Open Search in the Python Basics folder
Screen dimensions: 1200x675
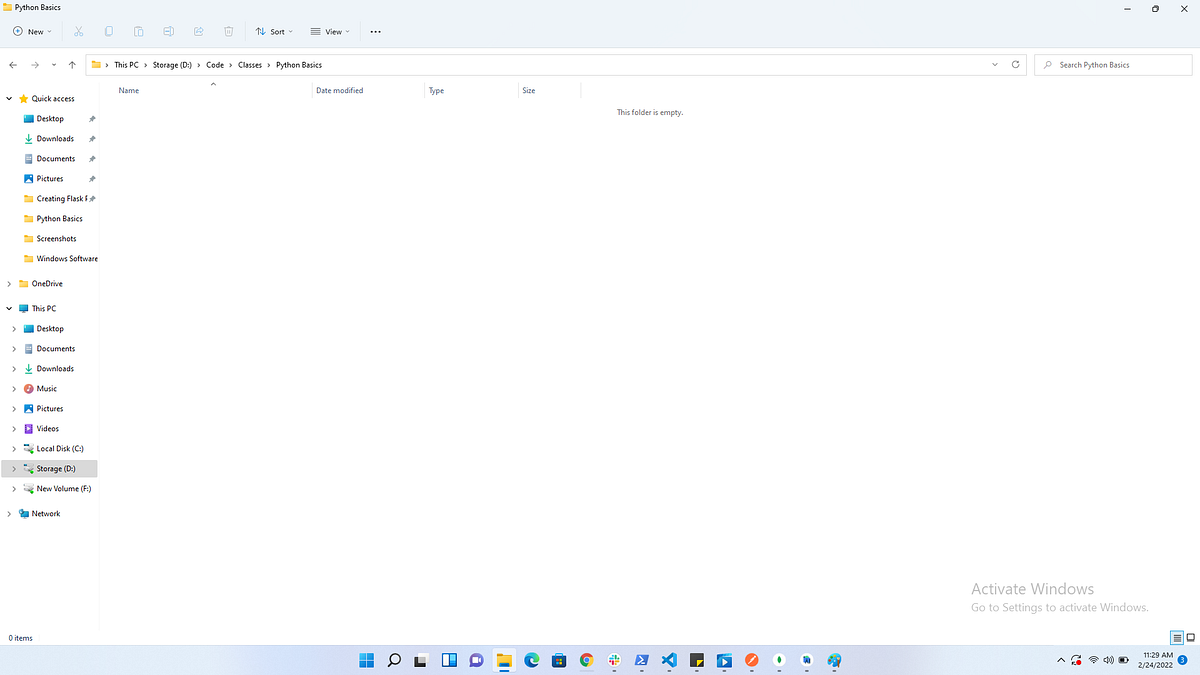(1112, 64)
